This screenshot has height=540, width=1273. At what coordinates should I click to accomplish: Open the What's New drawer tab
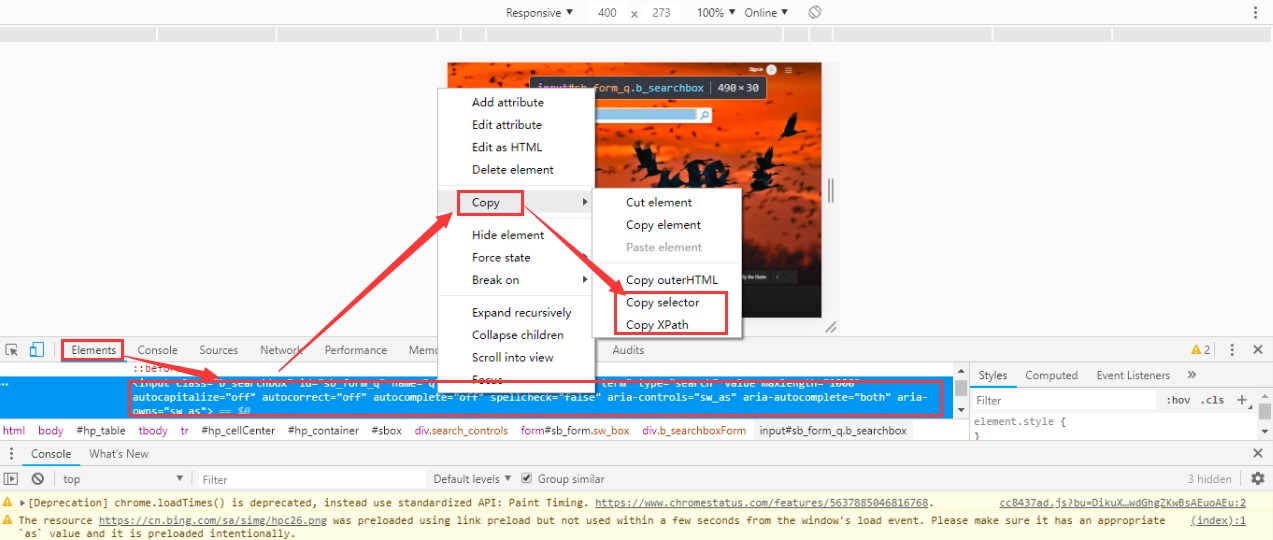pyautogui.click(x=119, y=454)
